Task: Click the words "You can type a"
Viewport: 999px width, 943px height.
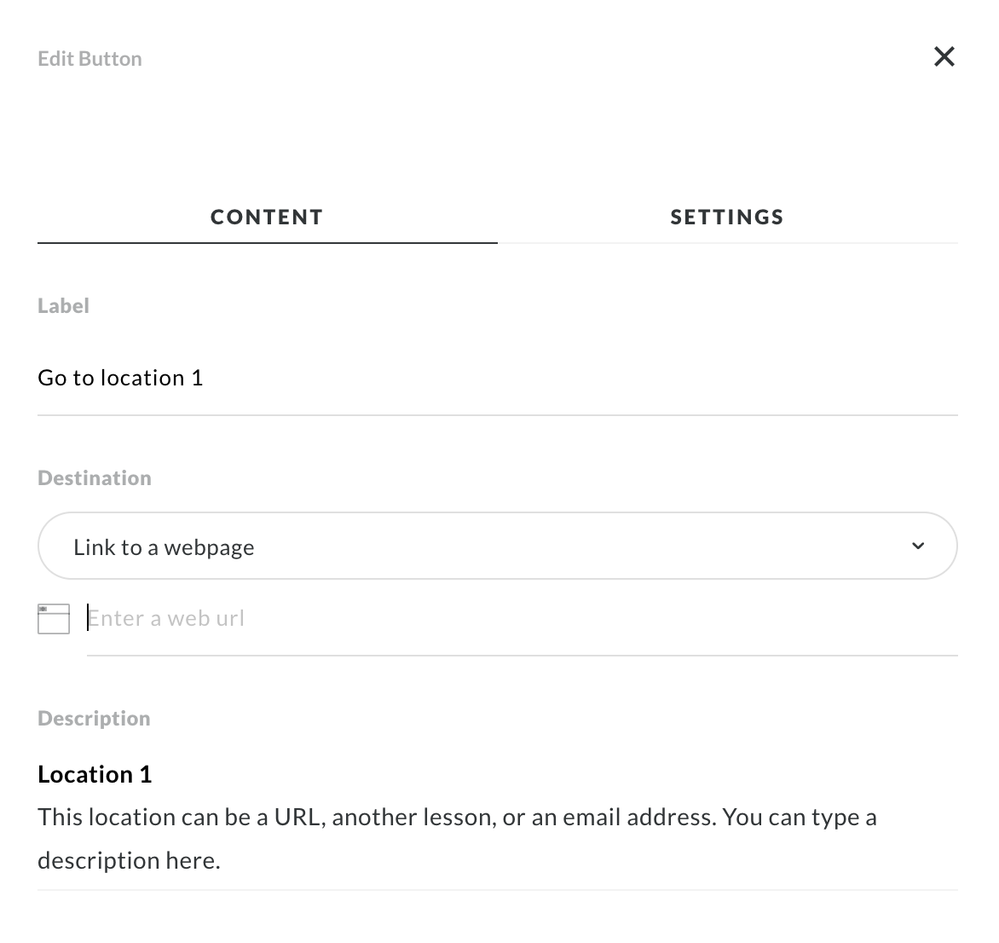Action: click(799, 817)
